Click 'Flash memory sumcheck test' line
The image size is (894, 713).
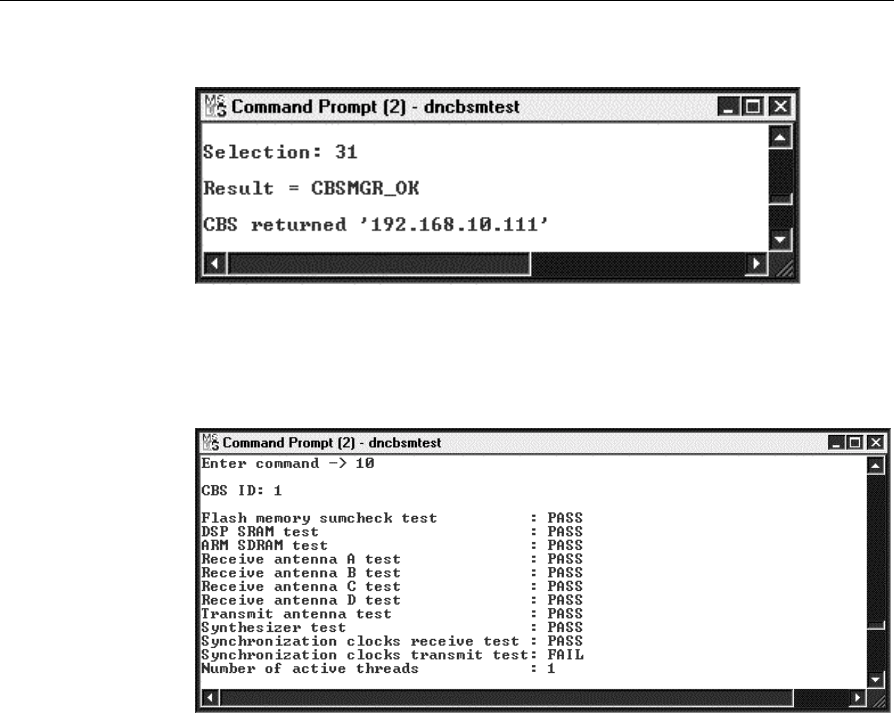(392, 518)
